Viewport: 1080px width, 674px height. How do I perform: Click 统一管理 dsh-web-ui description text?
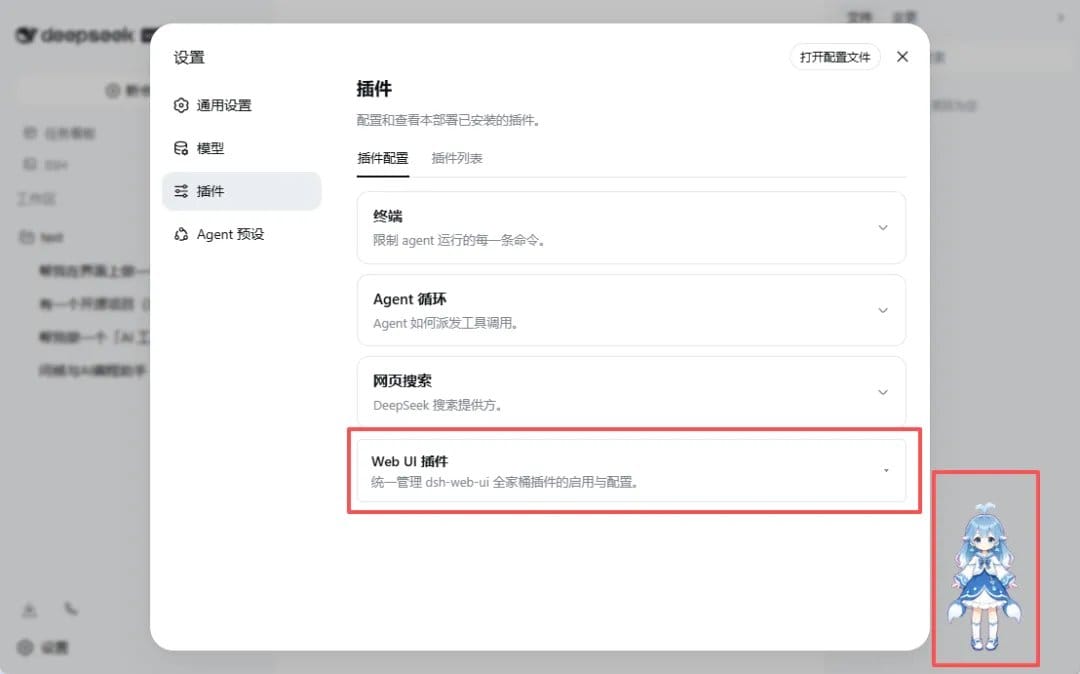(x=505, y=482)
